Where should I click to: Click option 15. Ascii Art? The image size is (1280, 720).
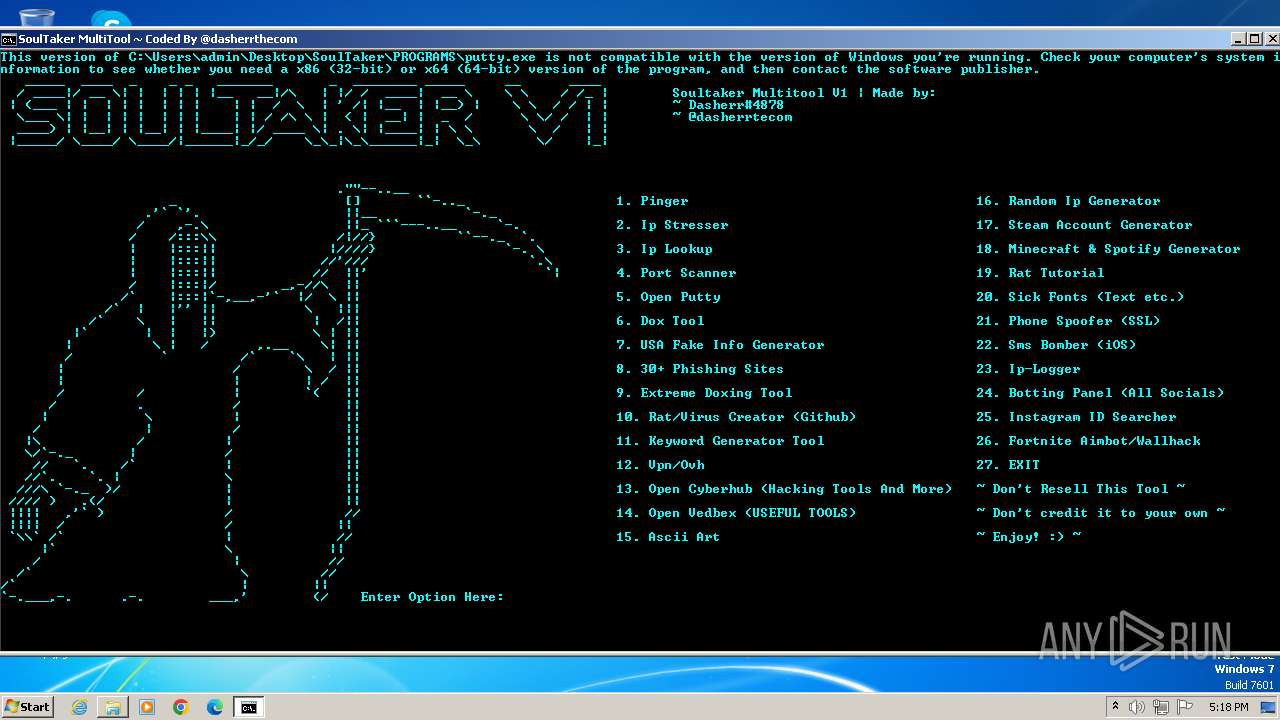click(668, 537)
